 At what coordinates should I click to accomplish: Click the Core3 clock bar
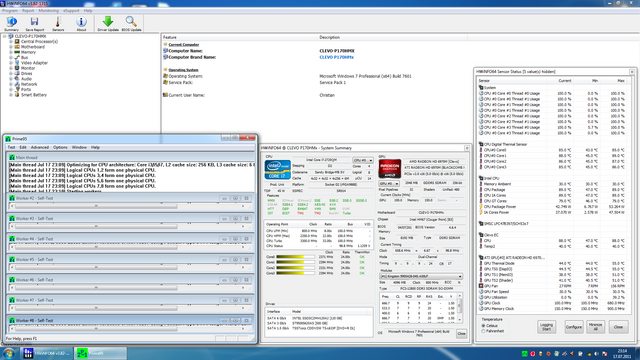click(x=295, y=273)
